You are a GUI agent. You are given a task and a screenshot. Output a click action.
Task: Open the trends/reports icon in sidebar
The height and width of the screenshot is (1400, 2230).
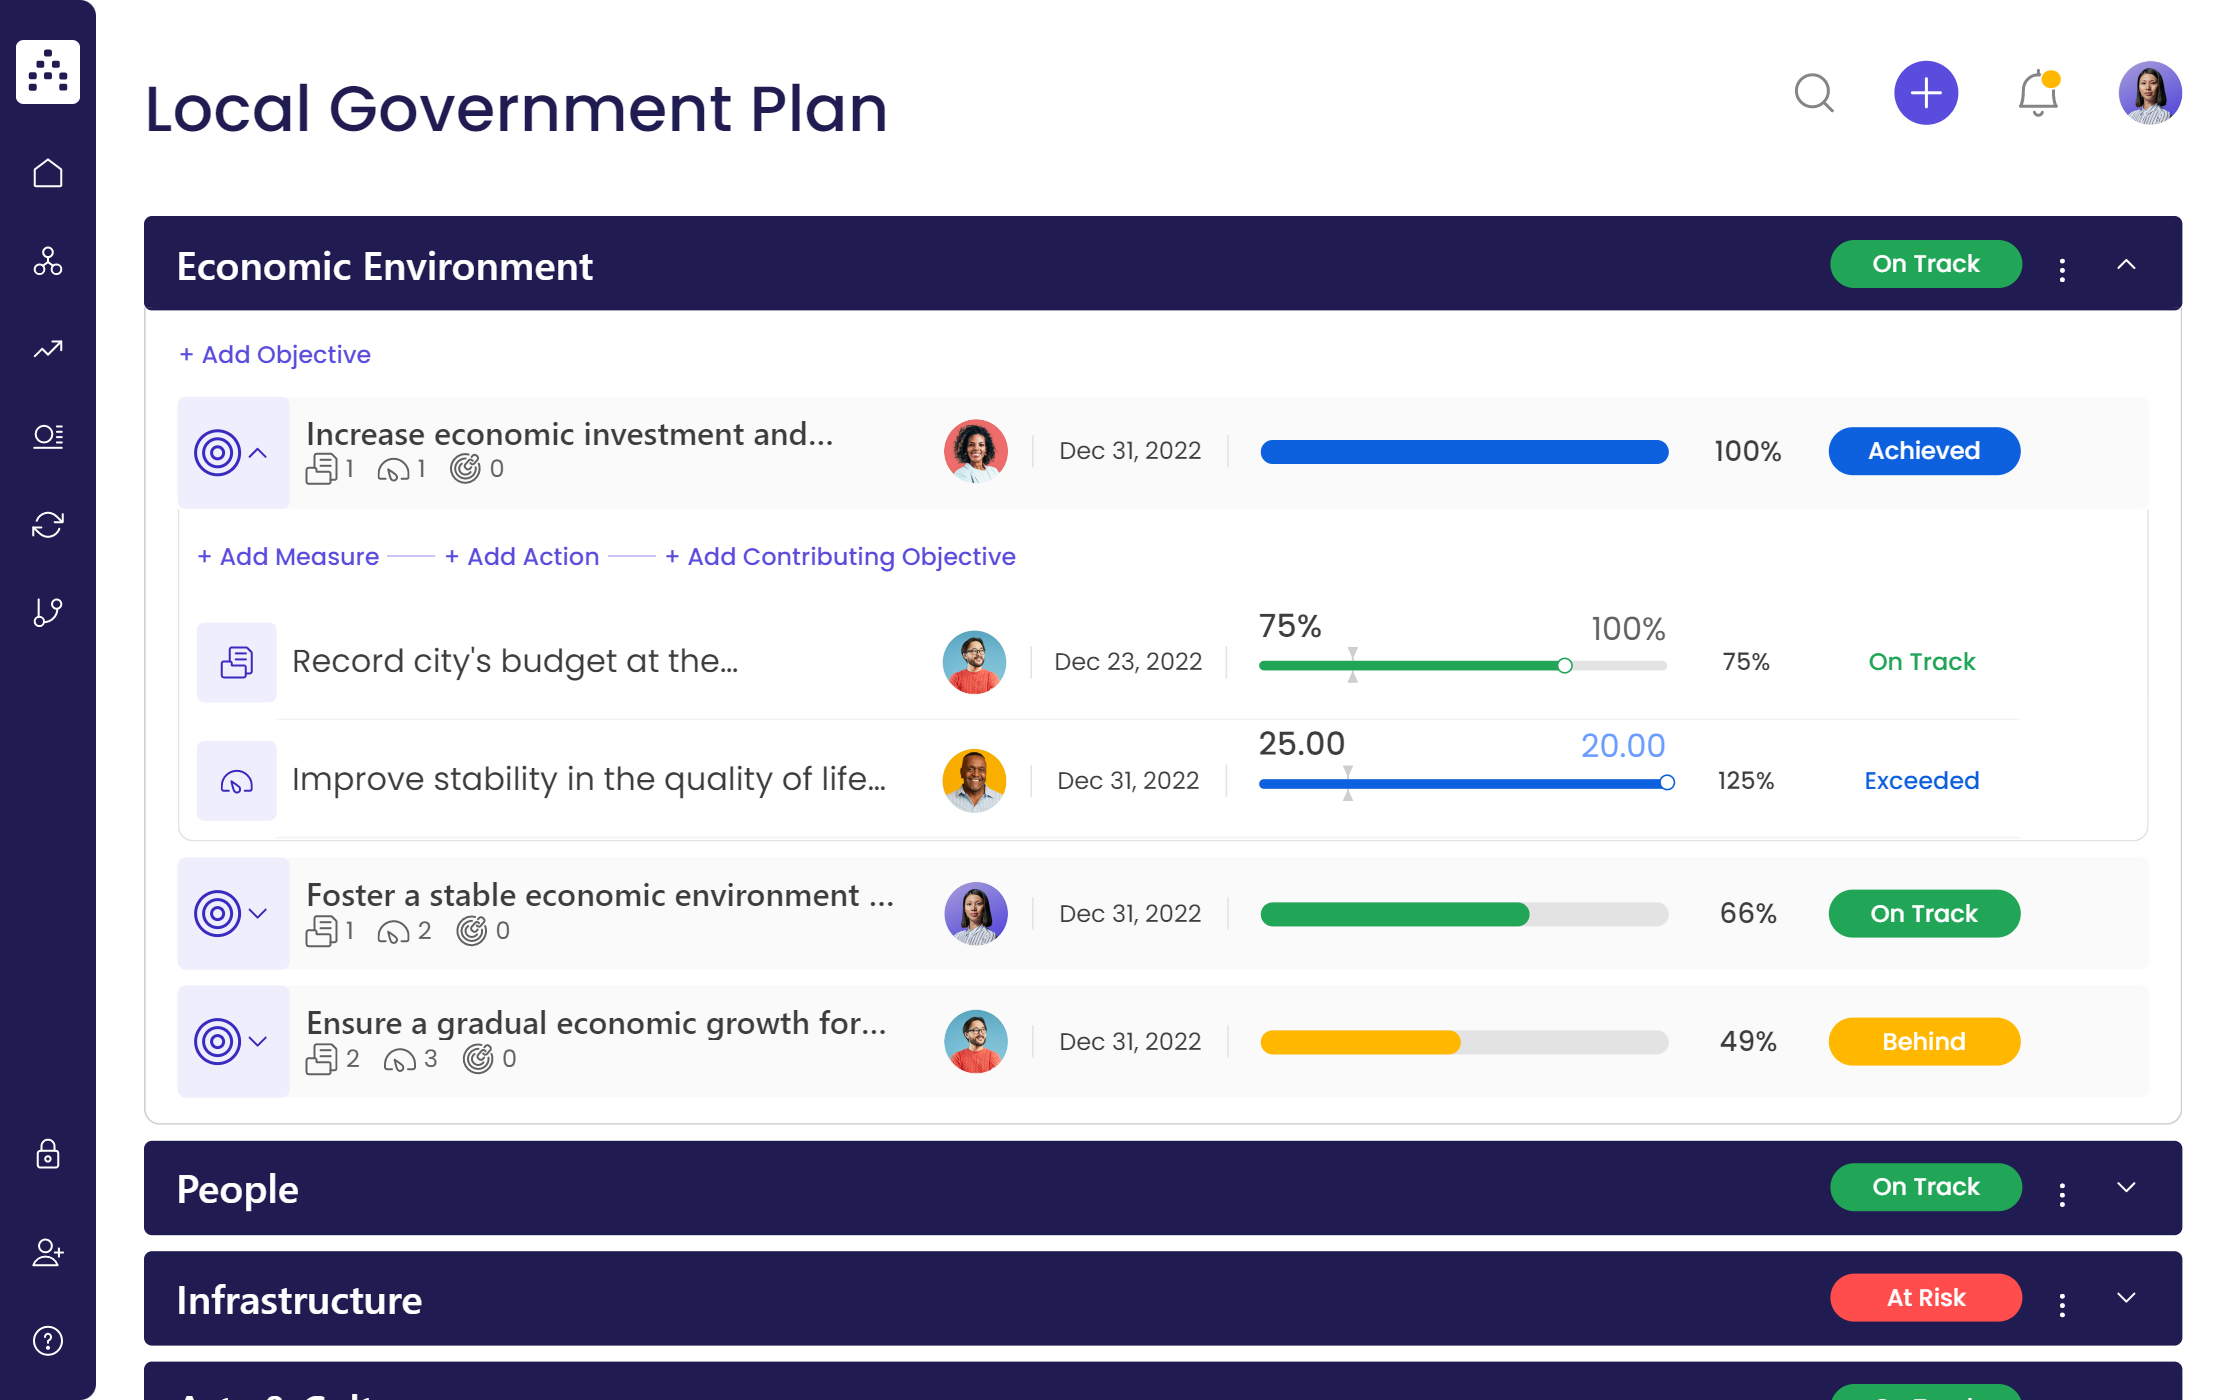(x=48, y=349)
